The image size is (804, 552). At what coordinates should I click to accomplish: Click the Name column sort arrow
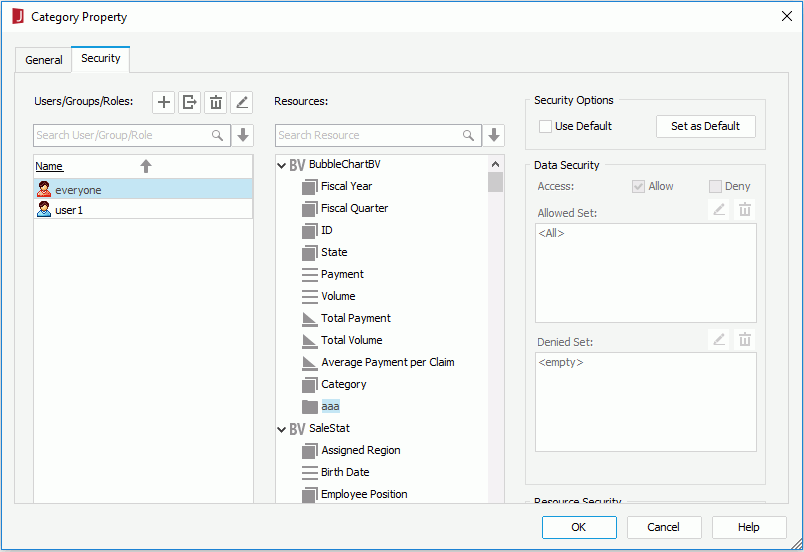[146, 166]
